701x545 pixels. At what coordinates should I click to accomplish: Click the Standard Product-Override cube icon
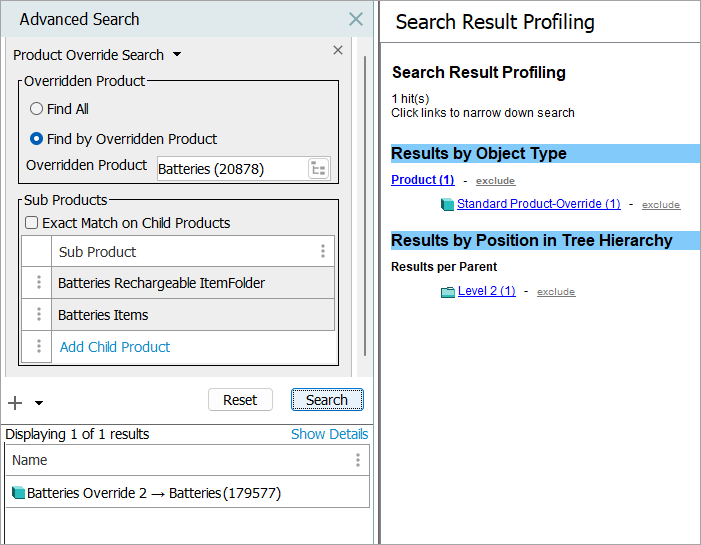click(447, 205)
